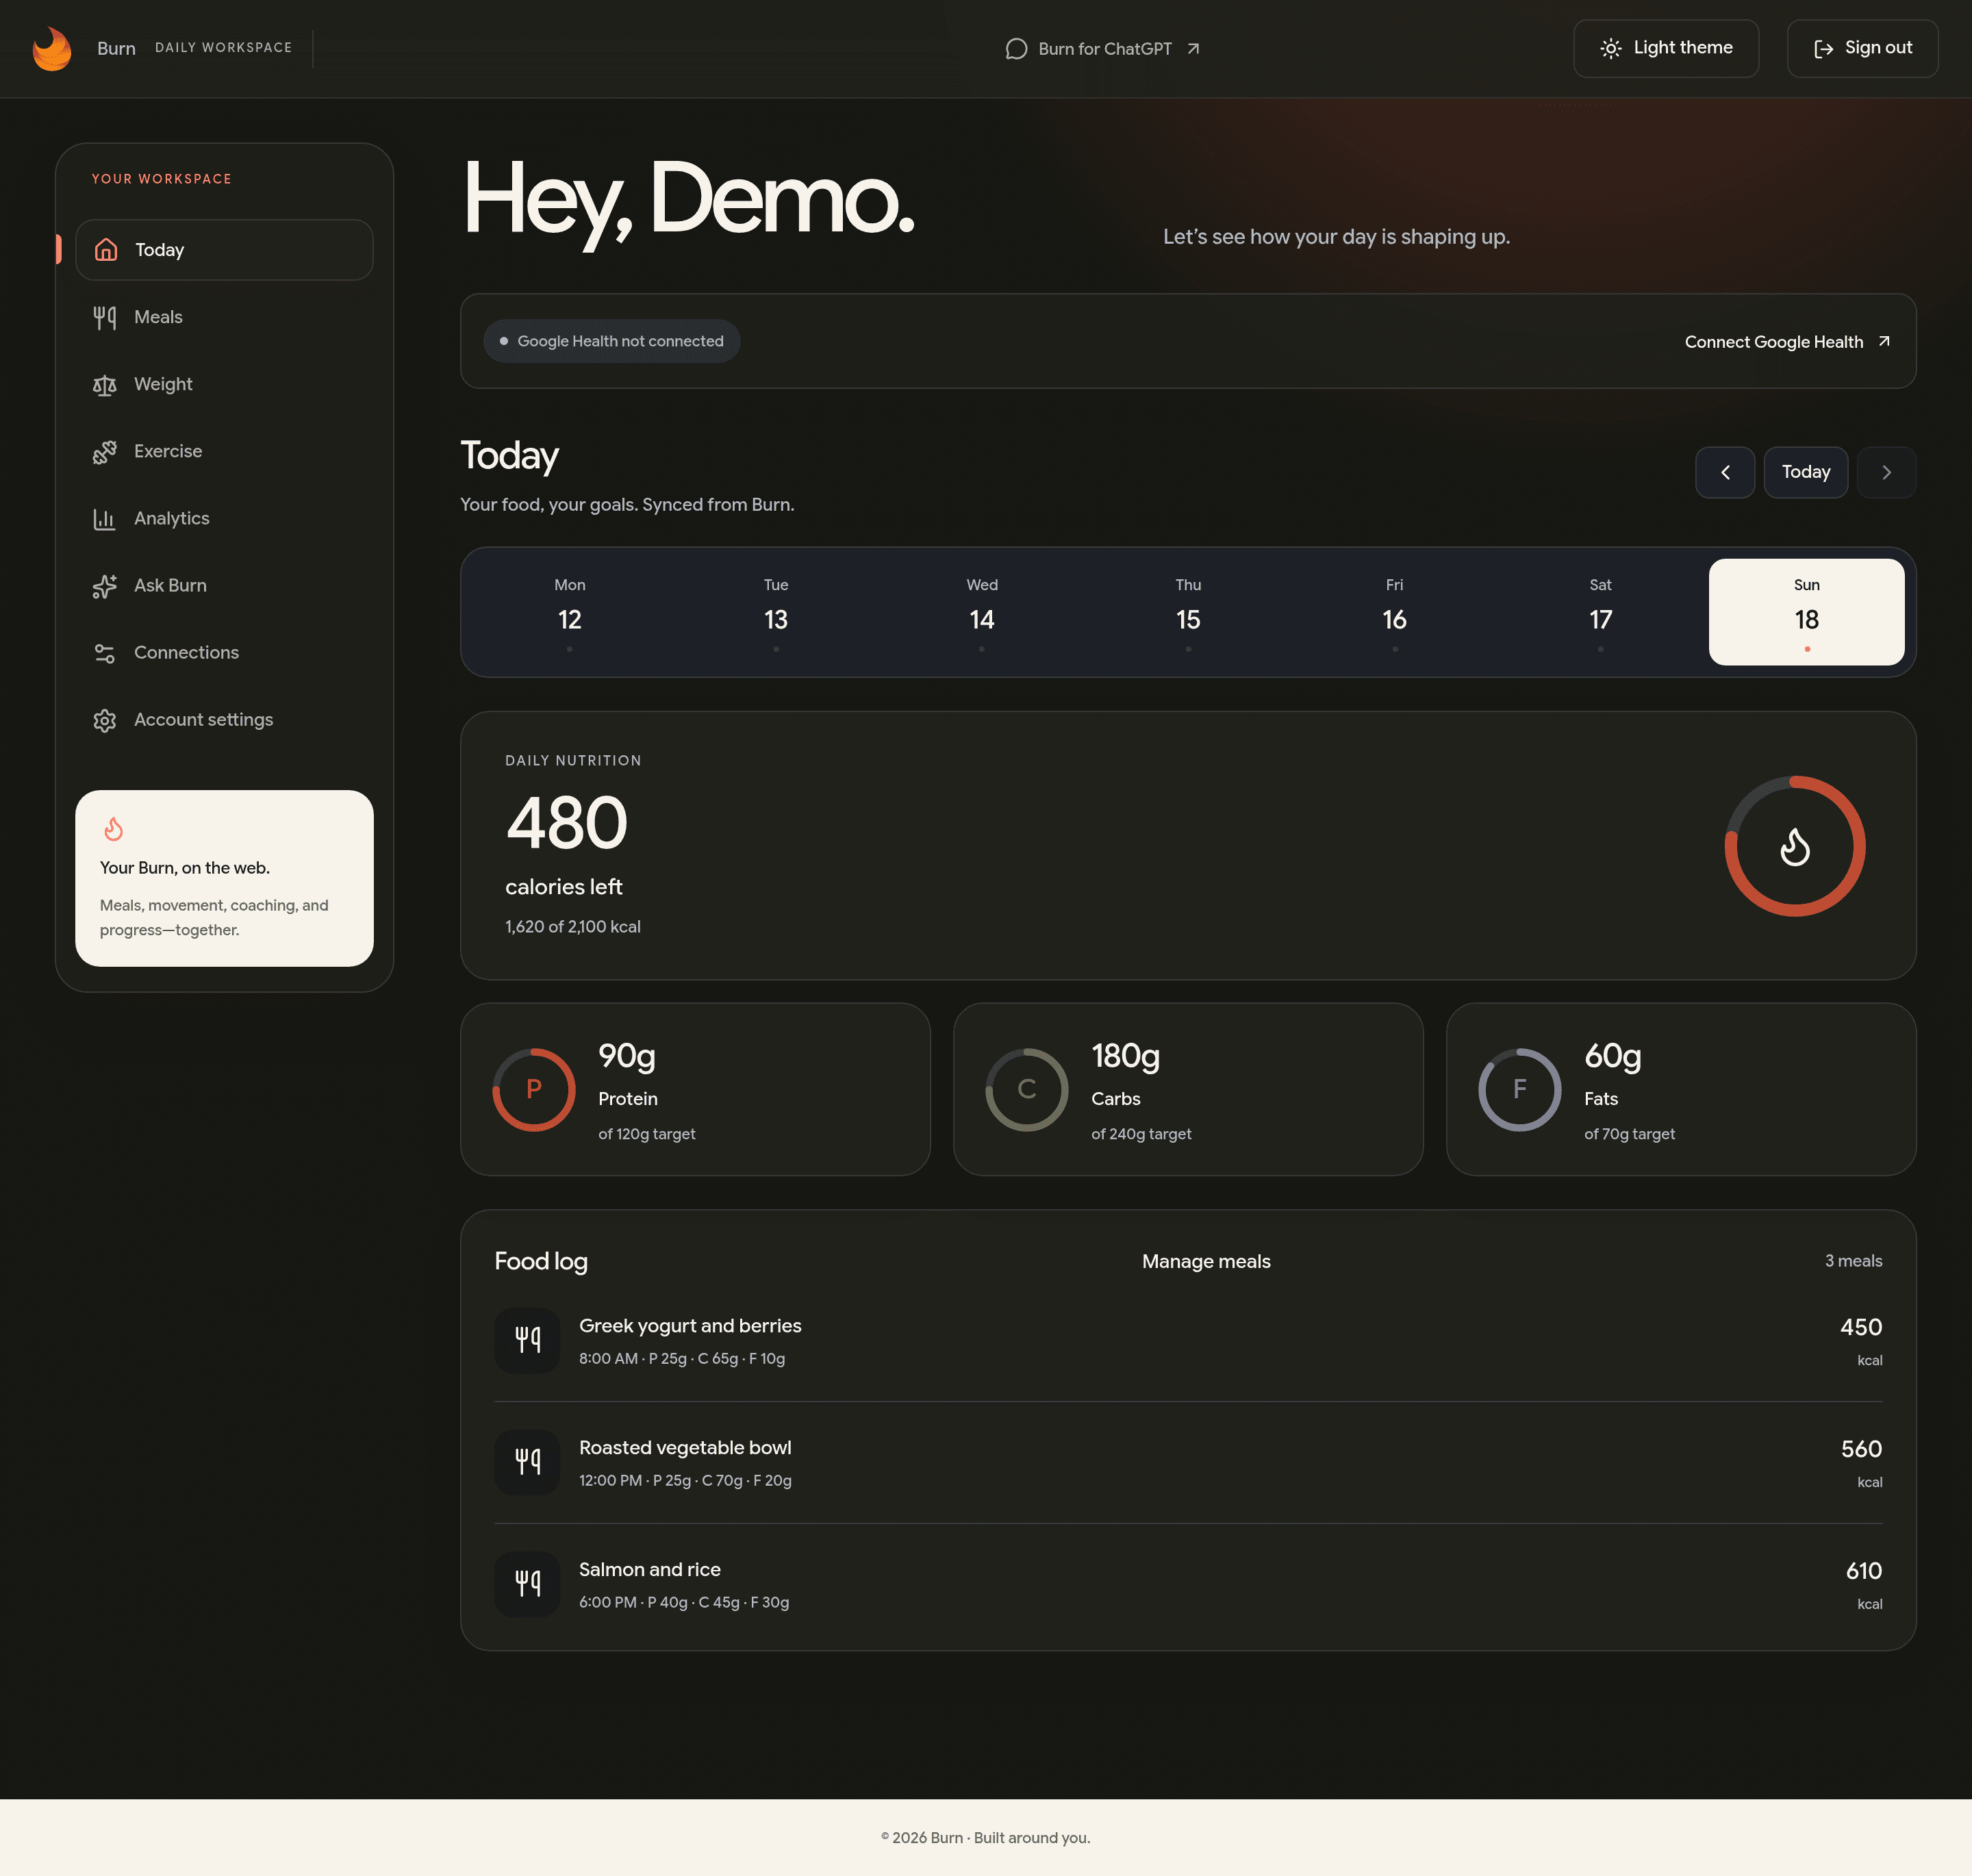Go to the next day with right chevron
Viewport: 1972px width, 1876px height.
coord(1886,472)
